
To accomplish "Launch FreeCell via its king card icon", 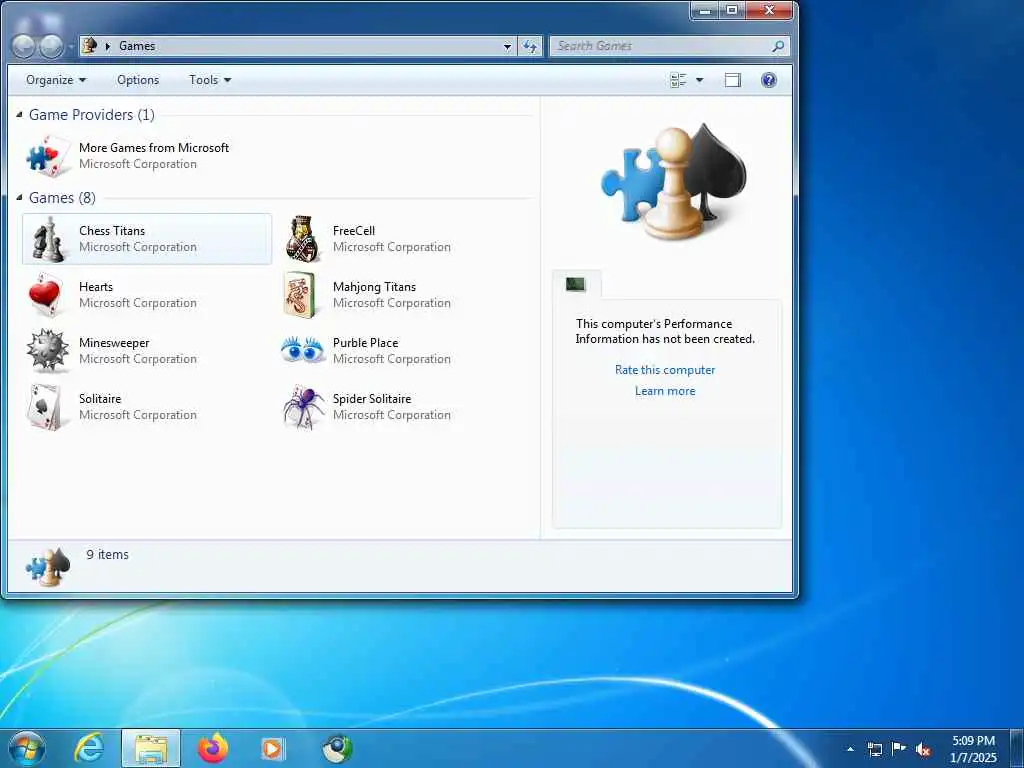I will 302,239.
